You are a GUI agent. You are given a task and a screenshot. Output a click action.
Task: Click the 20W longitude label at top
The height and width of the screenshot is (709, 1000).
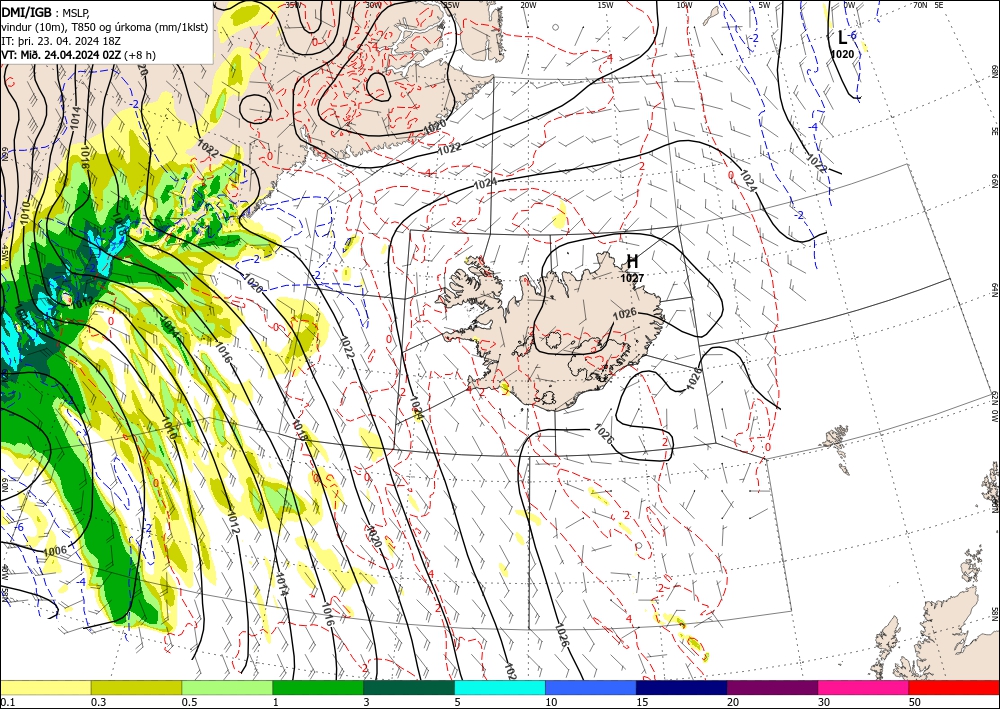(528, 5)
